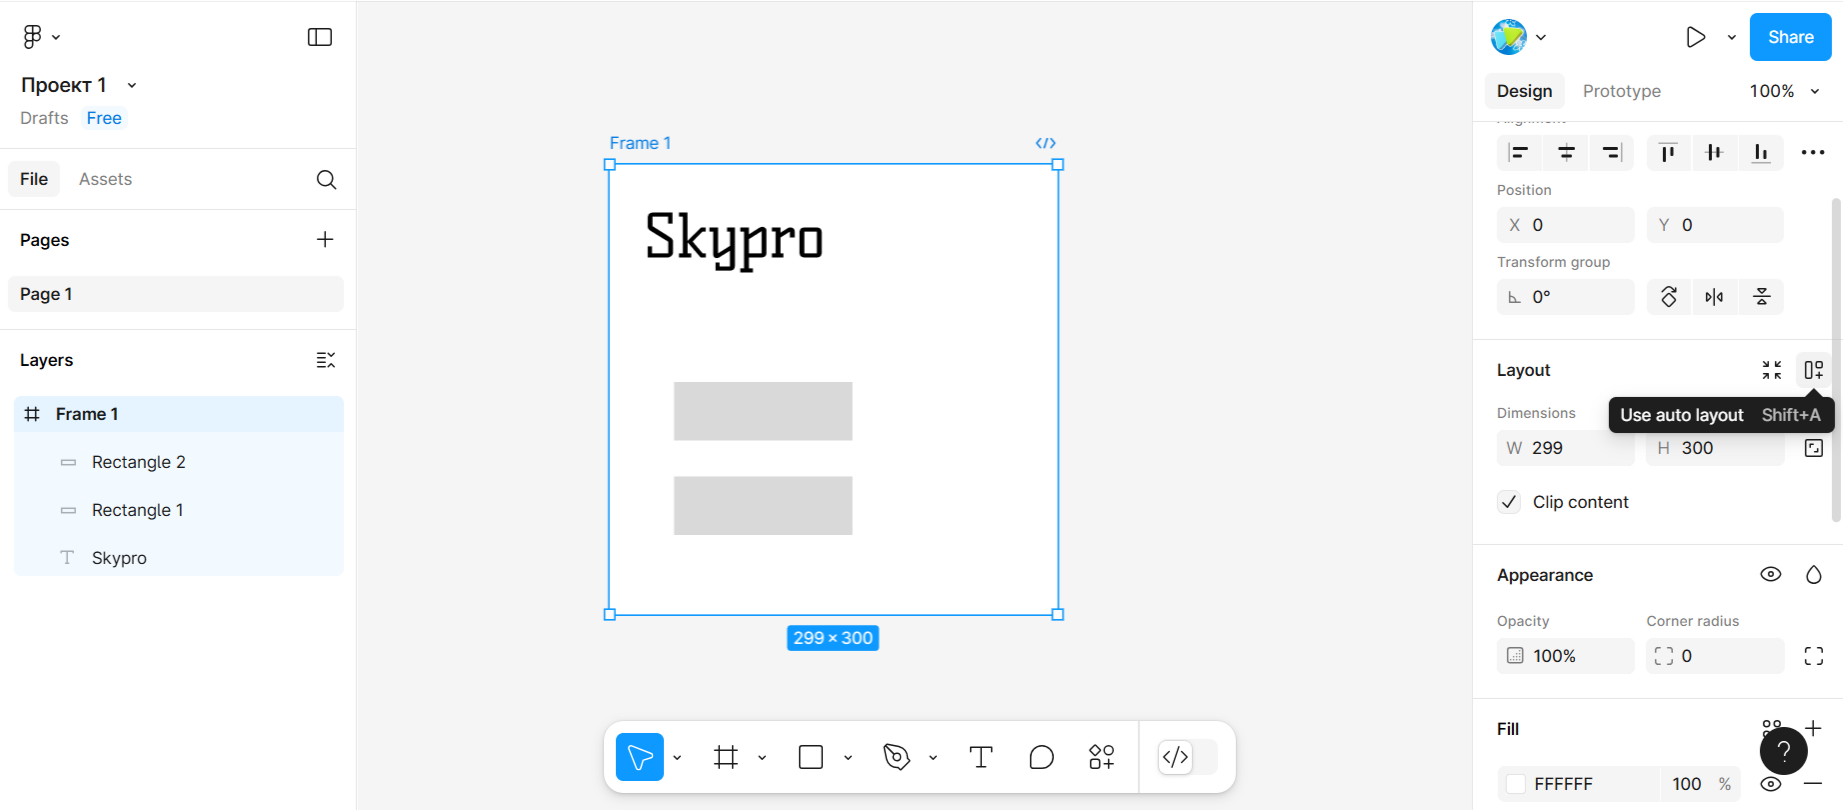This screenshot has height=810, width=1843.
Task: Switch to the Assets tab
Action: click(105, 179)
